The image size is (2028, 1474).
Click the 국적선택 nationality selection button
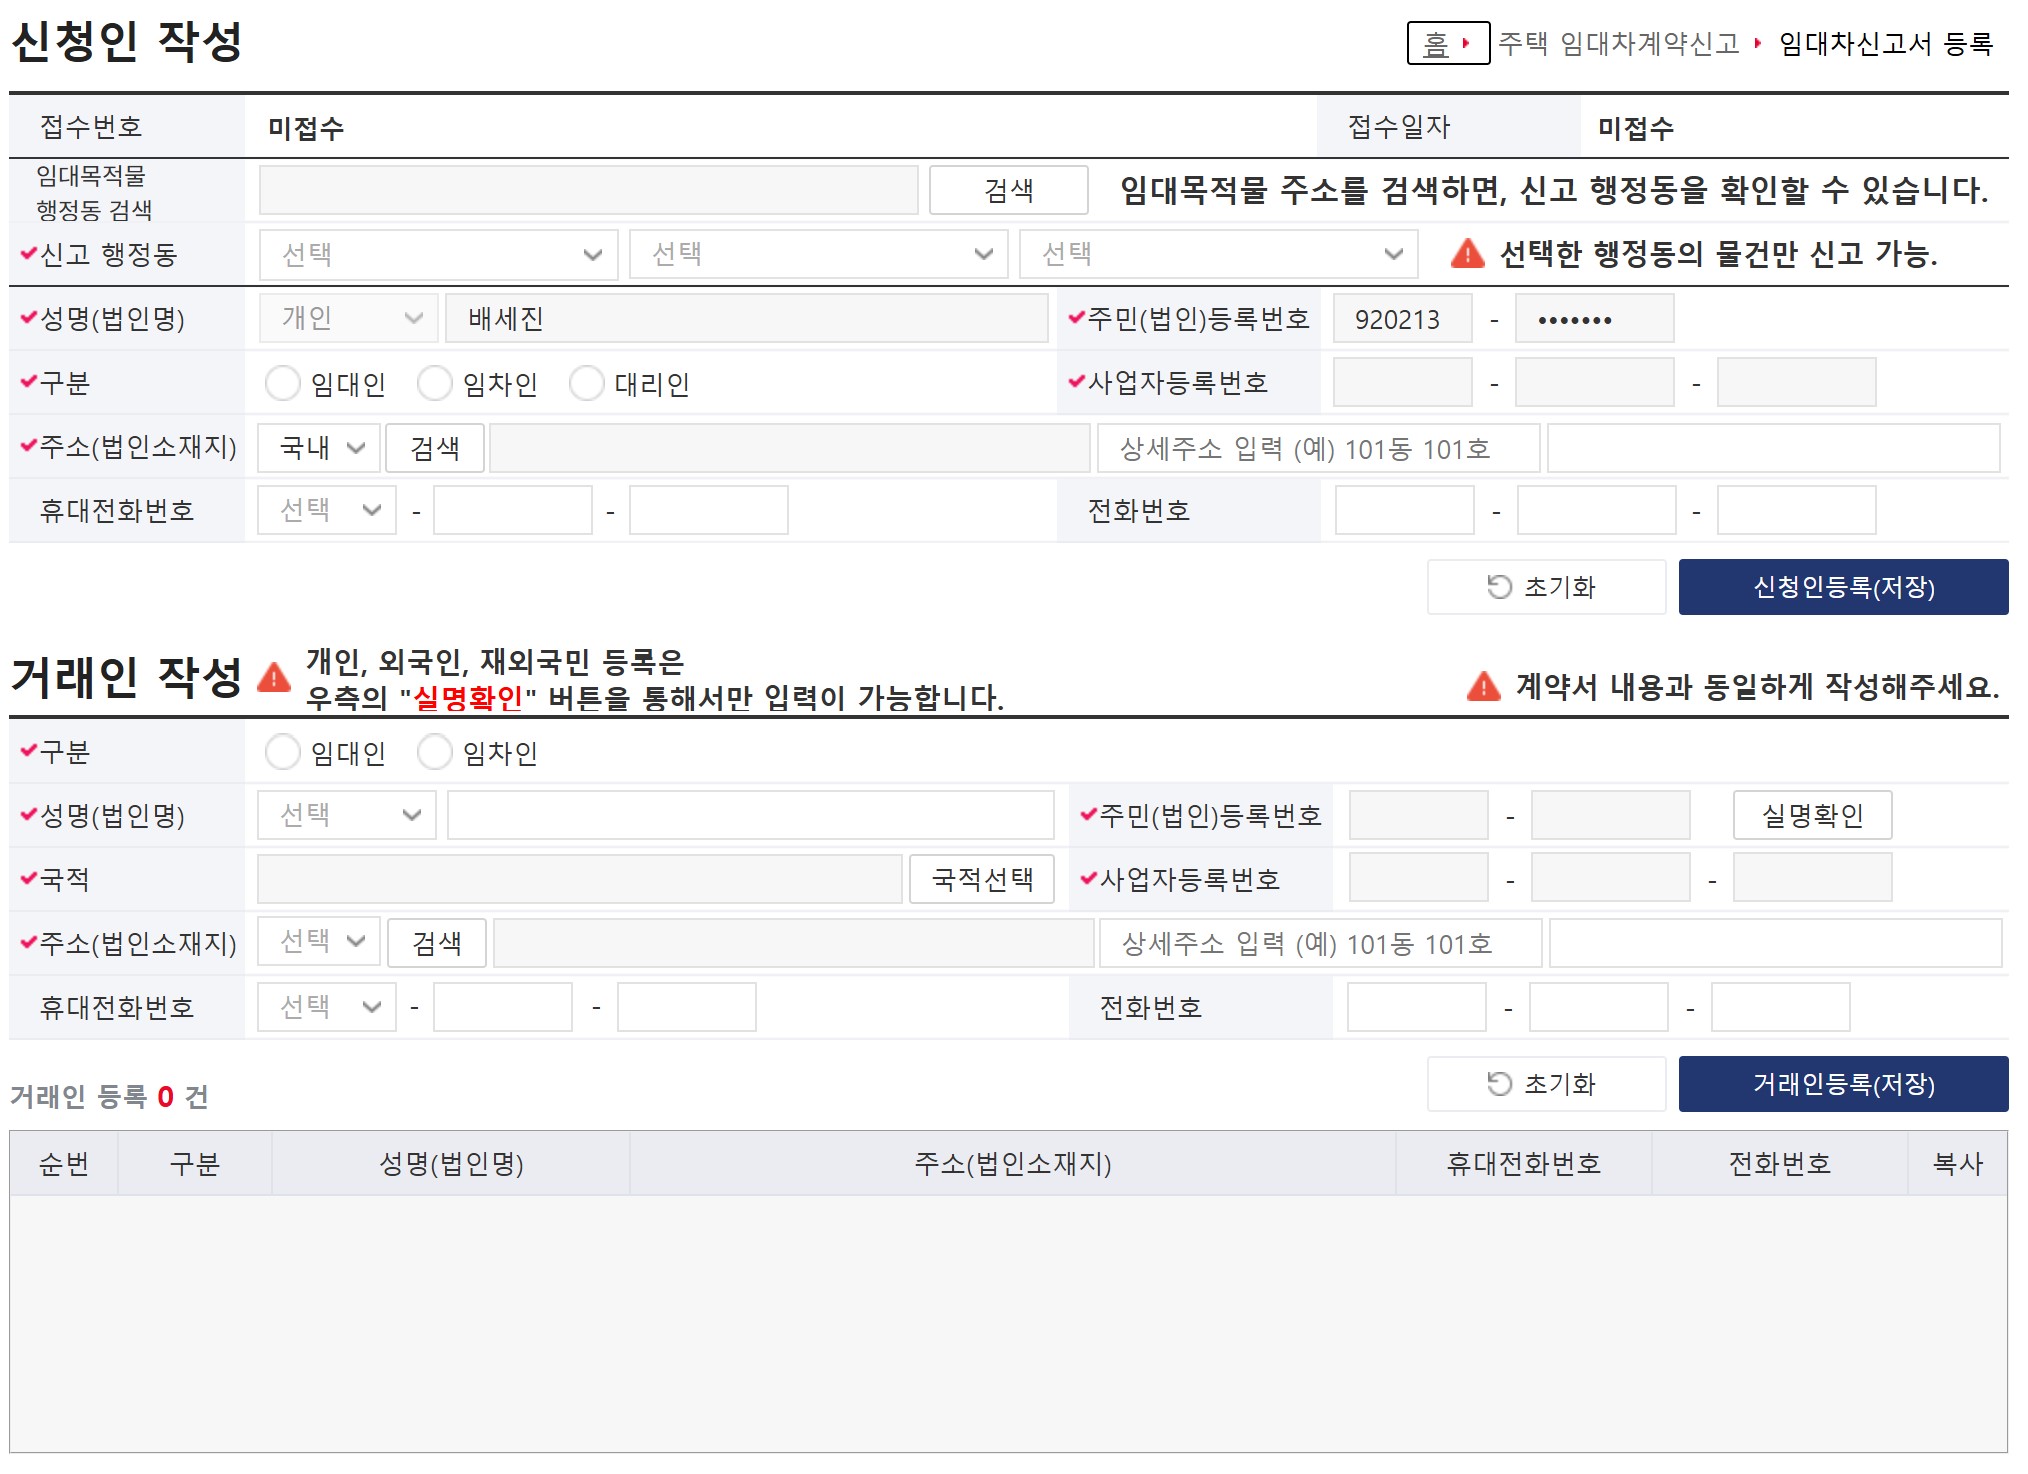981,879
